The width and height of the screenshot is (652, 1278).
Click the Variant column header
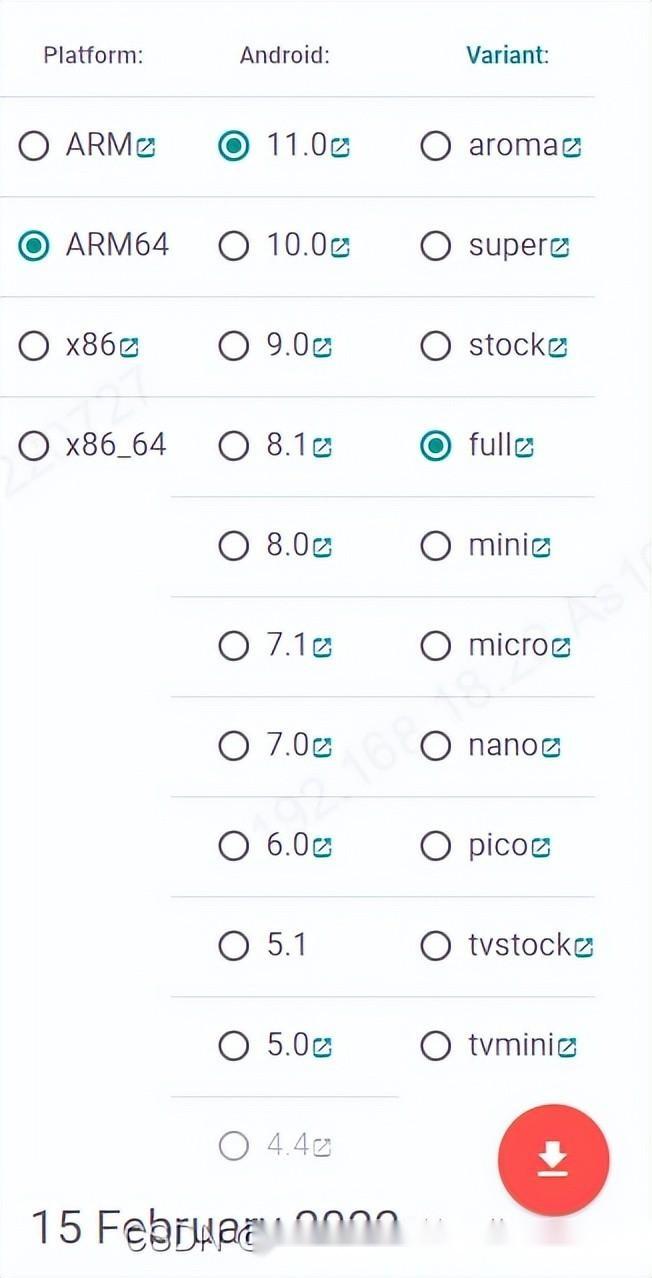tap(507, 54)
